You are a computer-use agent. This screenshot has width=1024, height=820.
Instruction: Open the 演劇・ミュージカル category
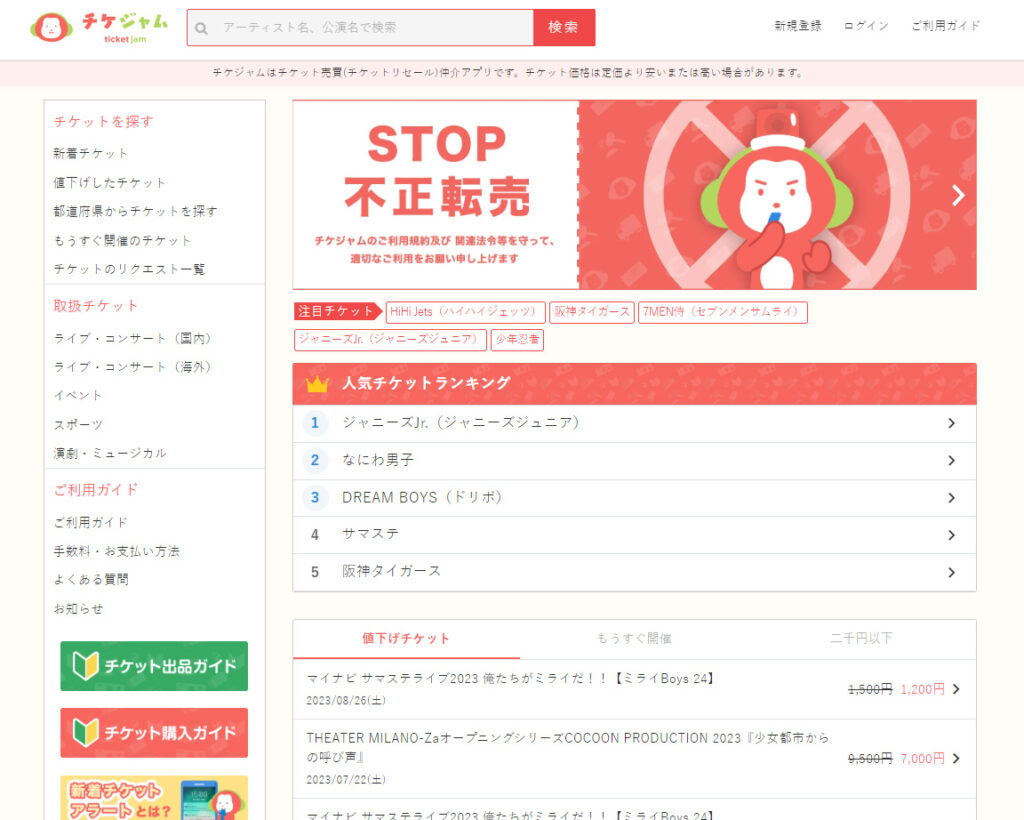click(x=110, y=453)
